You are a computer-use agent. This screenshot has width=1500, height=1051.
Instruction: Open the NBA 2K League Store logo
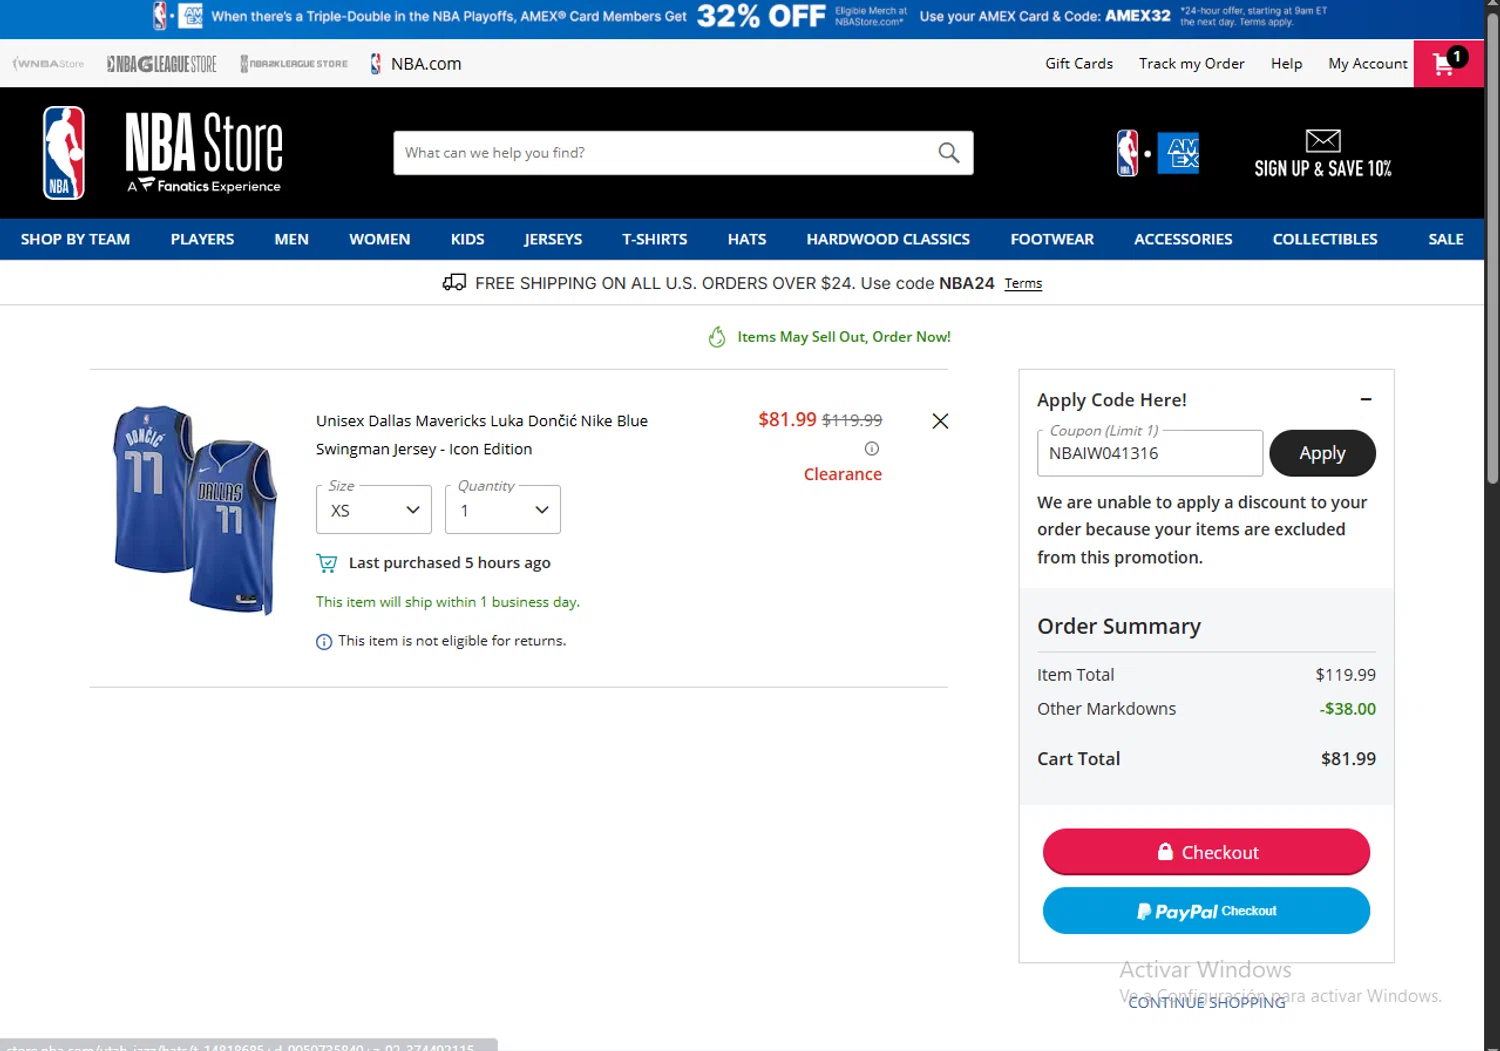coord(294,64)
